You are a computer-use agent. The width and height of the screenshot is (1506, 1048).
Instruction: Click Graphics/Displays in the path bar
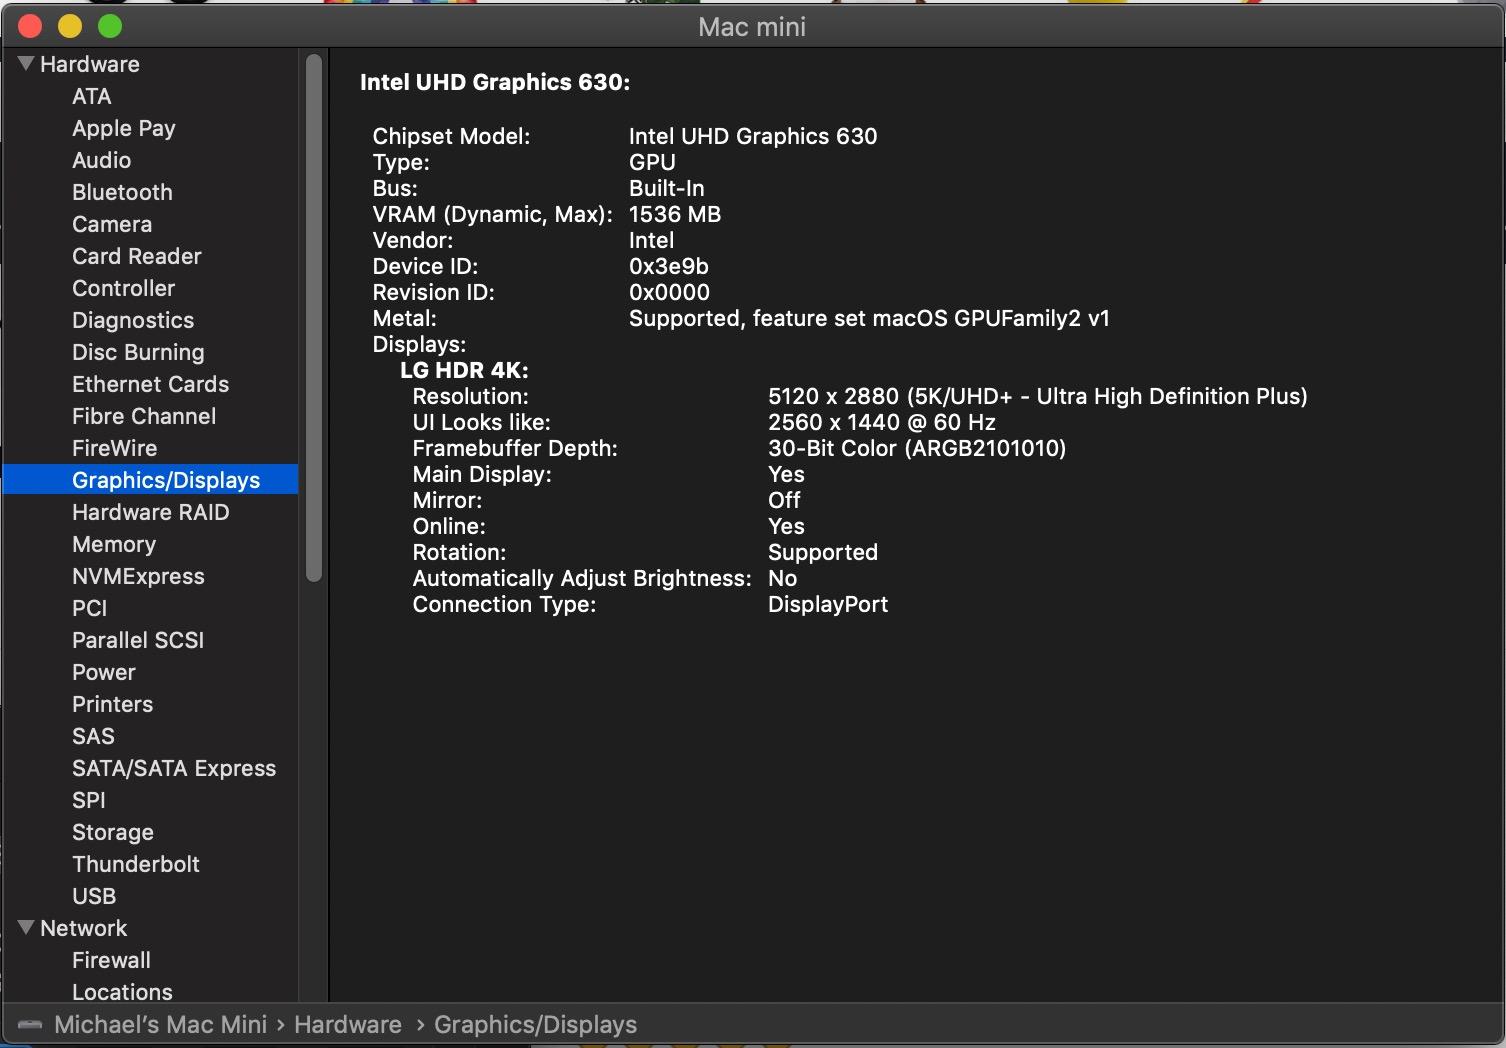coord(535,1025)
